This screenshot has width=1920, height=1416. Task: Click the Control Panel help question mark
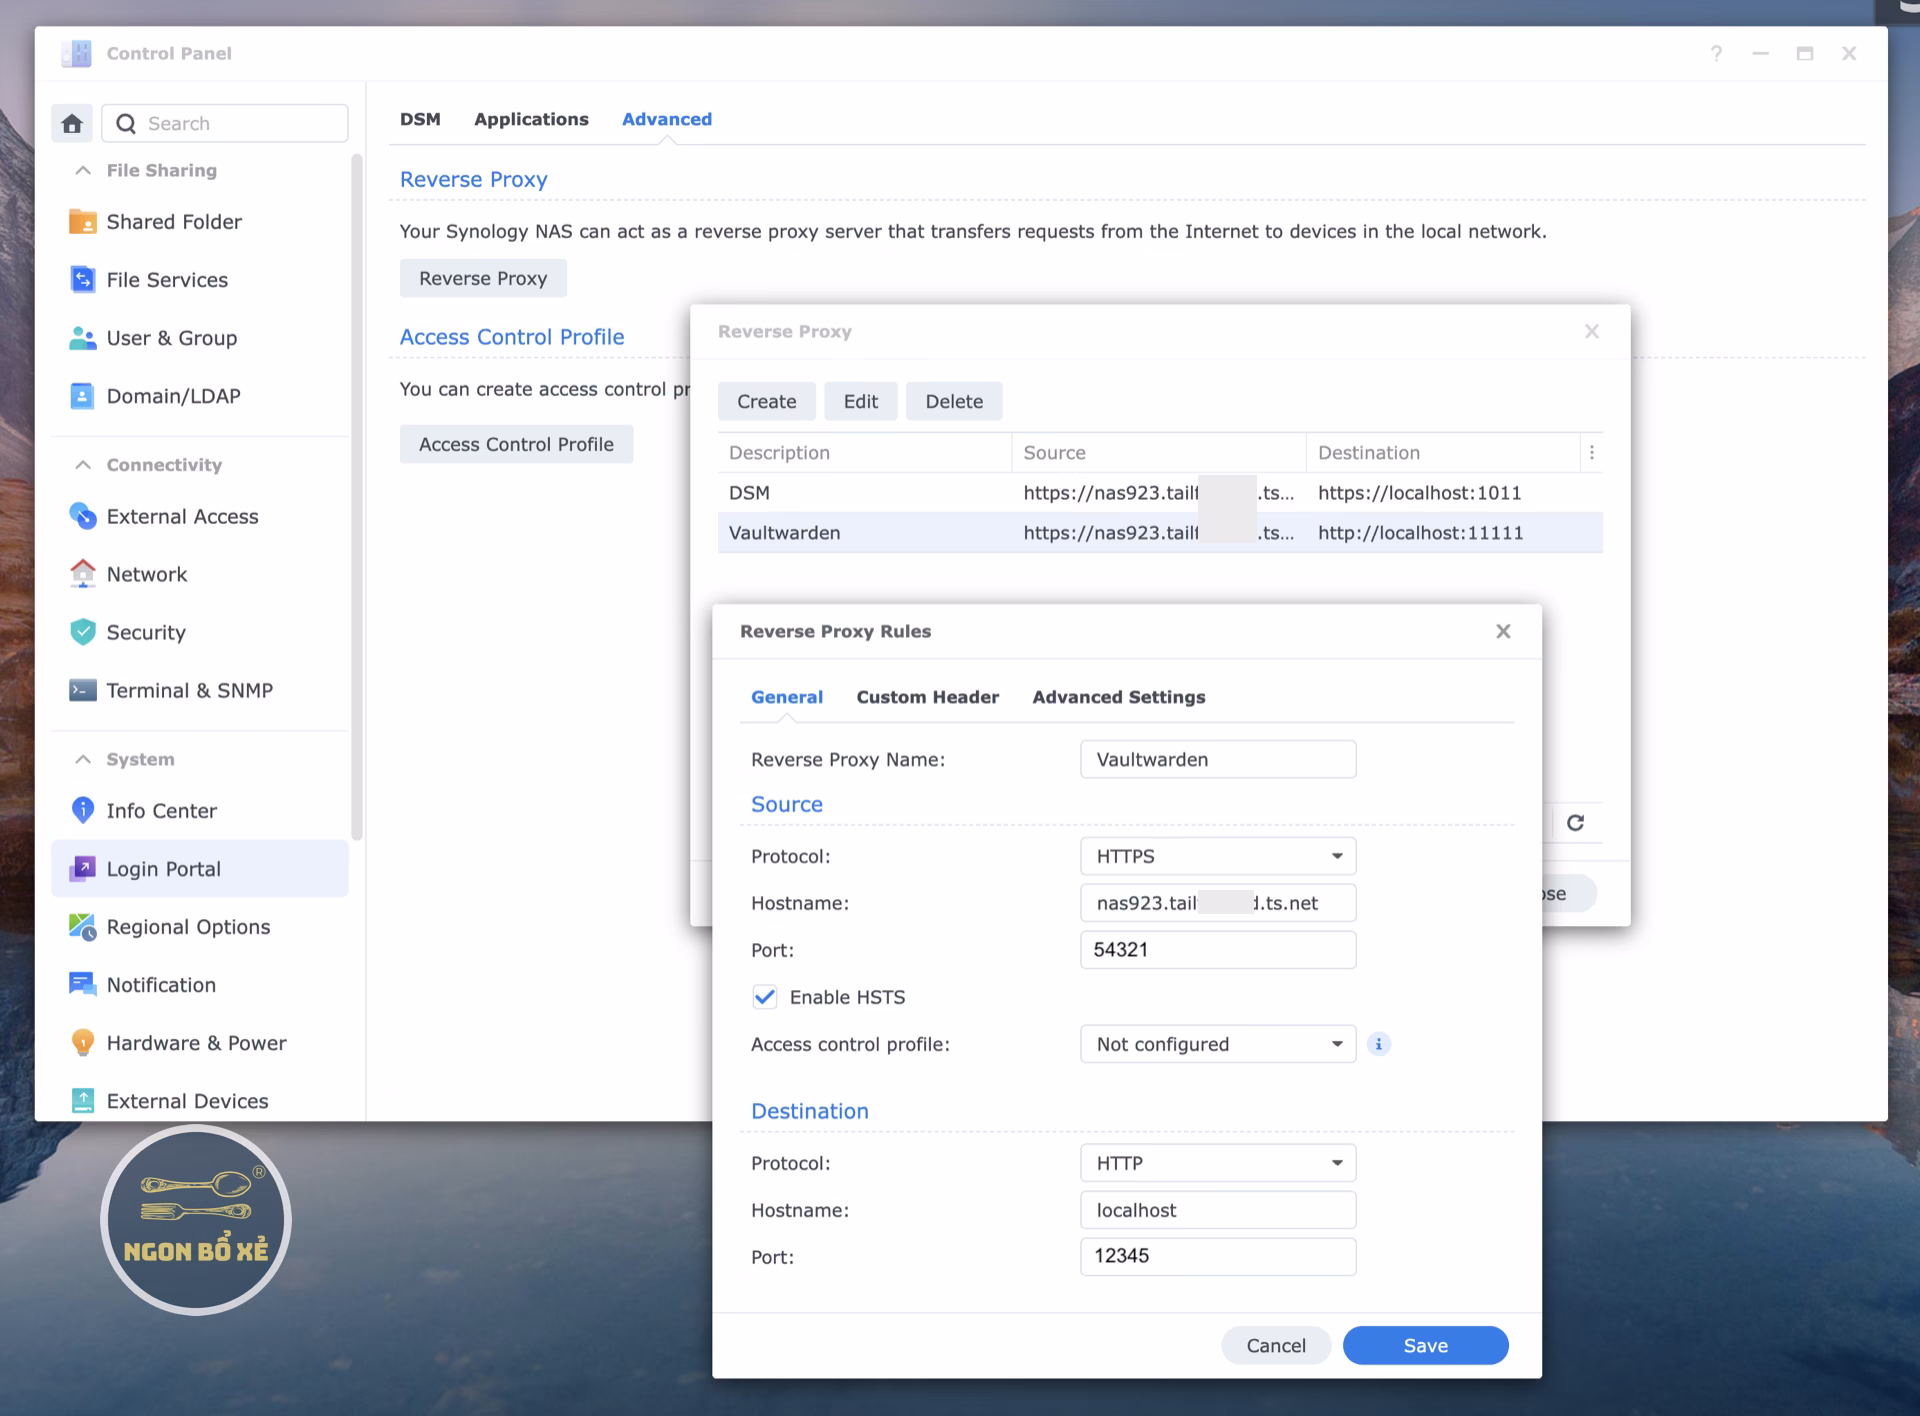1716,53
